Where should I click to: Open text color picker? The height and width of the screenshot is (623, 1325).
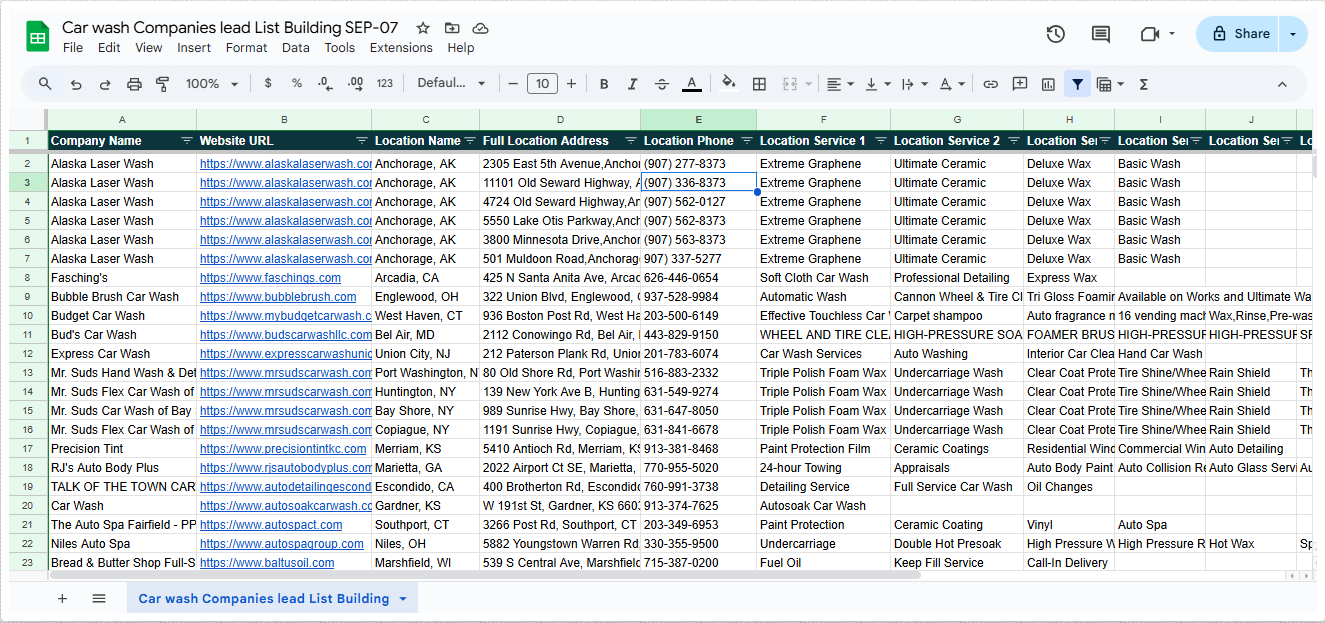[x=691, y=84]
